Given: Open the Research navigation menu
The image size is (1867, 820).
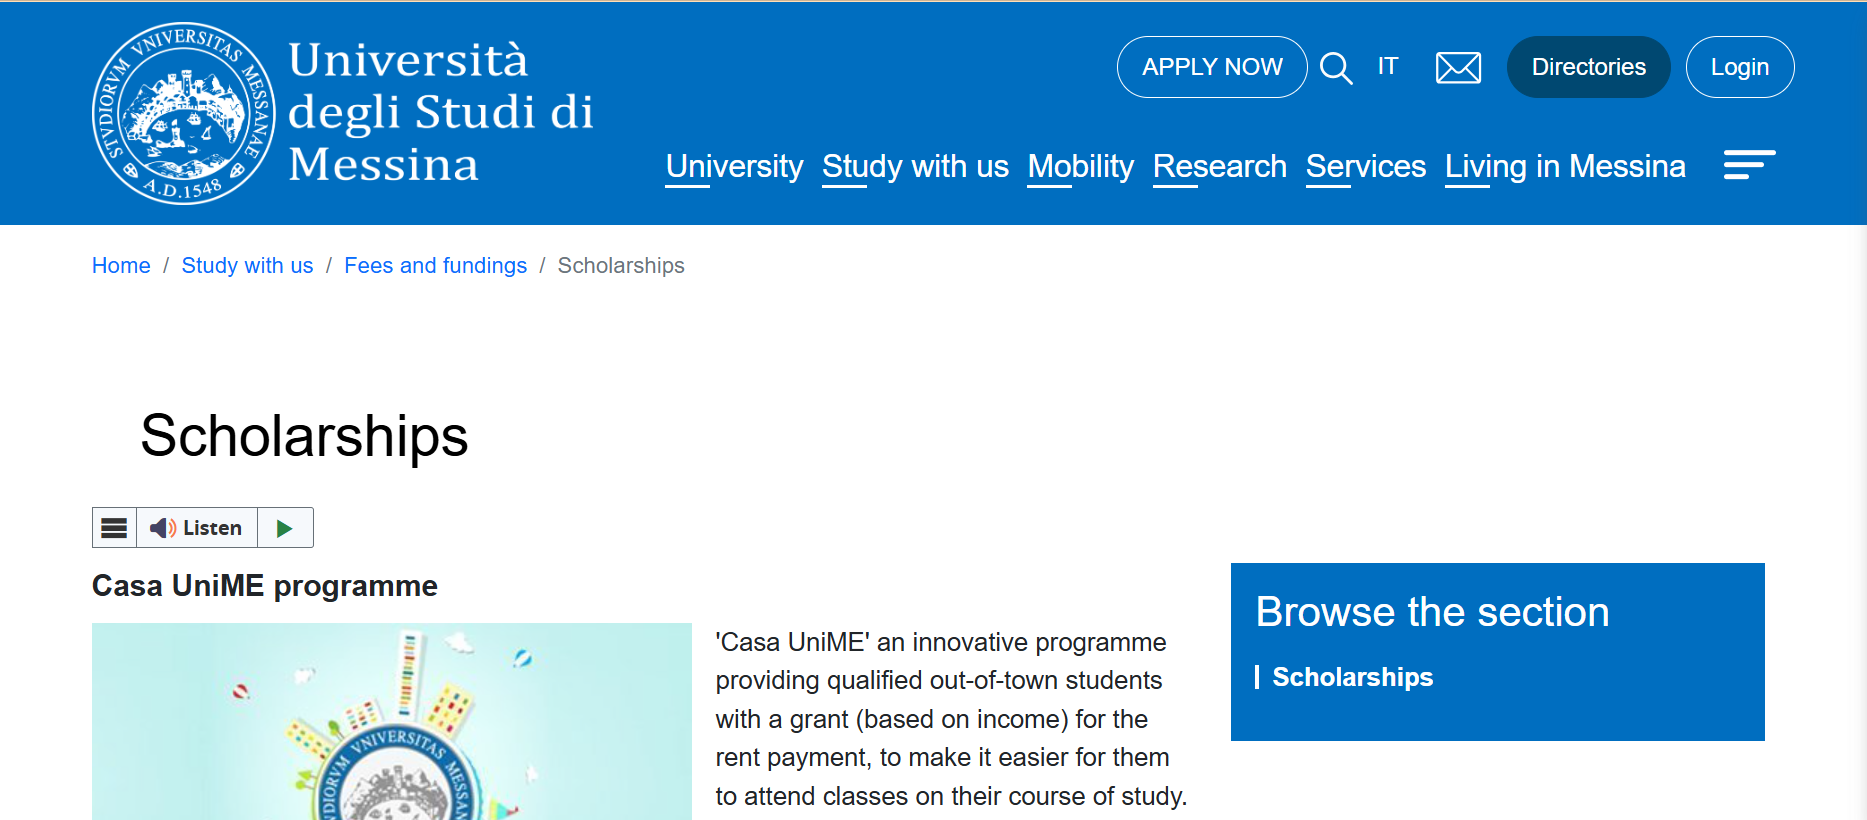Looking at the screenshot, I should pyautogui.click(x=1219, y=167).
